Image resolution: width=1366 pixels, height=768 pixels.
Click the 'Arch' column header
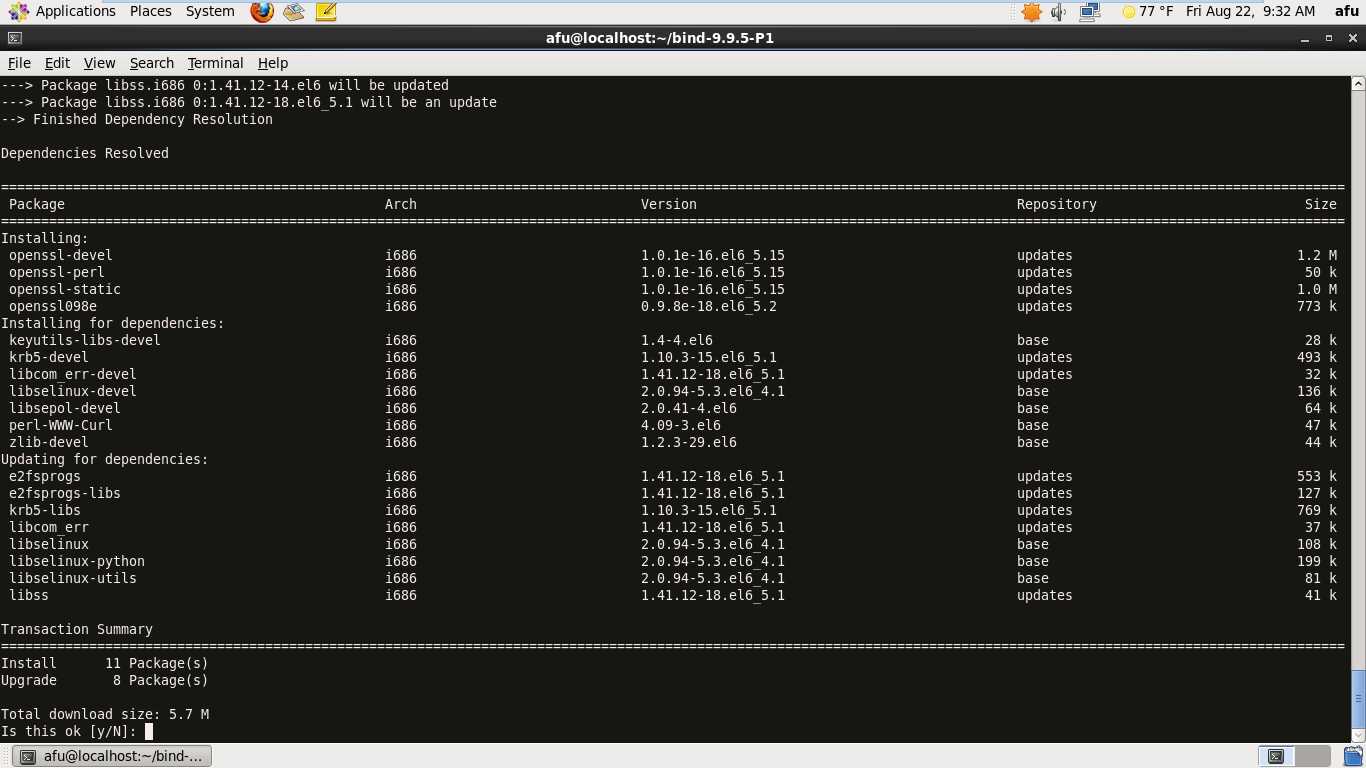(401, 204)
